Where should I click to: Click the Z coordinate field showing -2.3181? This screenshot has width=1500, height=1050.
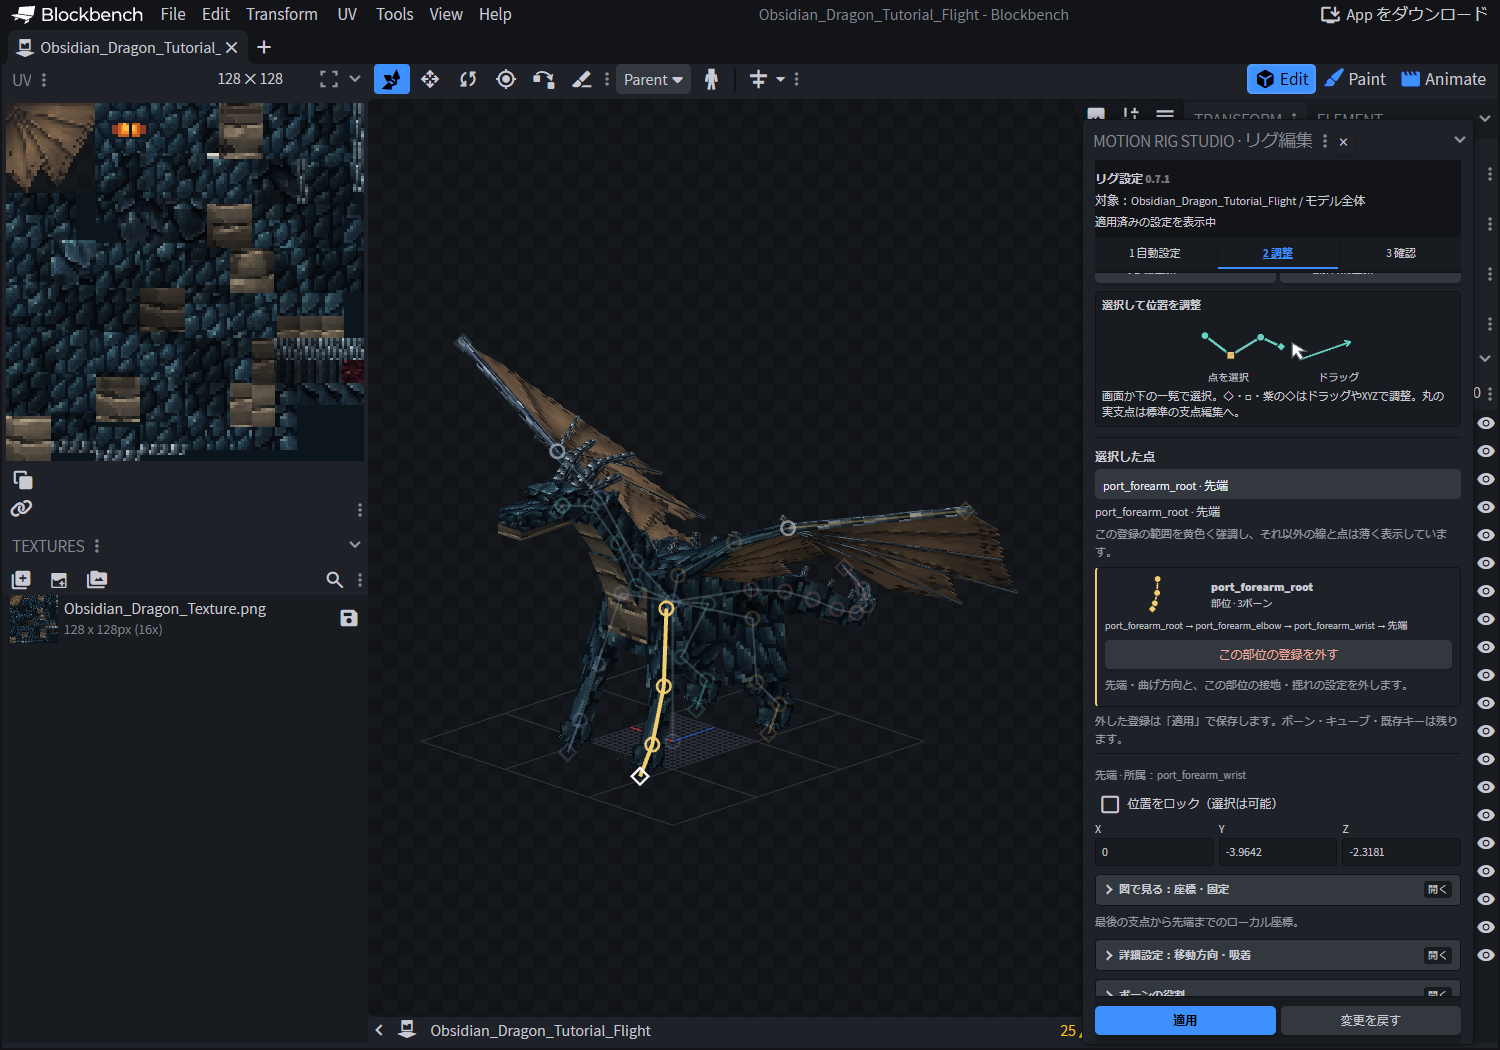(x=1400, y=852)
